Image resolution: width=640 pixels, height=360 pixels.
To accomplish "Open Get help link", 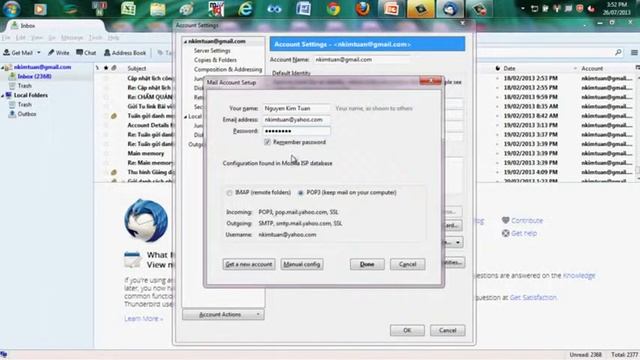I will (x=524, y=233).
